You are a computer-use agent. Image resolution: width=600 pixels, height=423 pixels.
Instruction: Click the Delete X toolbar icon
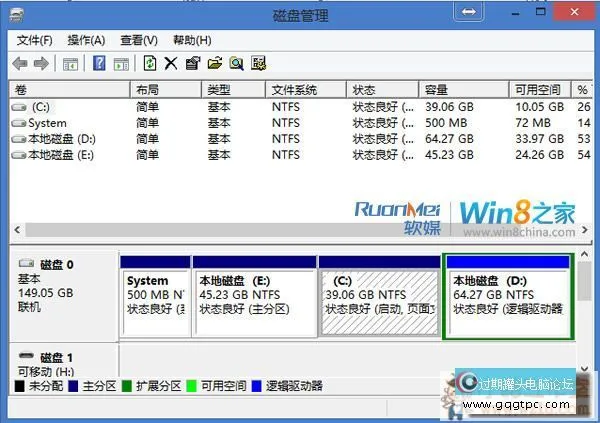(171, 64)
